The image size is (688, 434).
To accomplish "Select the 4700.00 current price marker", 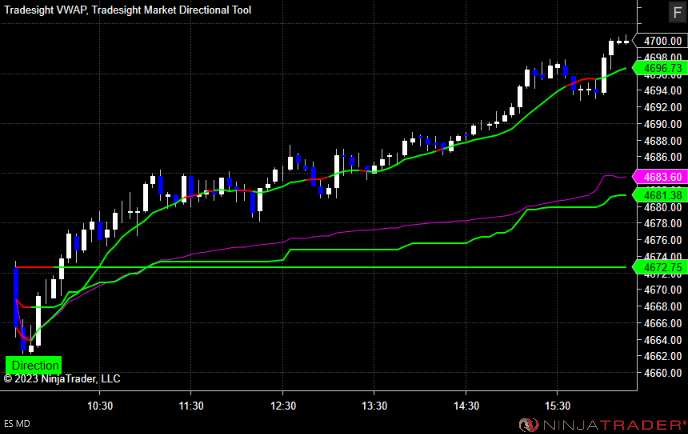I will coord(660,41).
